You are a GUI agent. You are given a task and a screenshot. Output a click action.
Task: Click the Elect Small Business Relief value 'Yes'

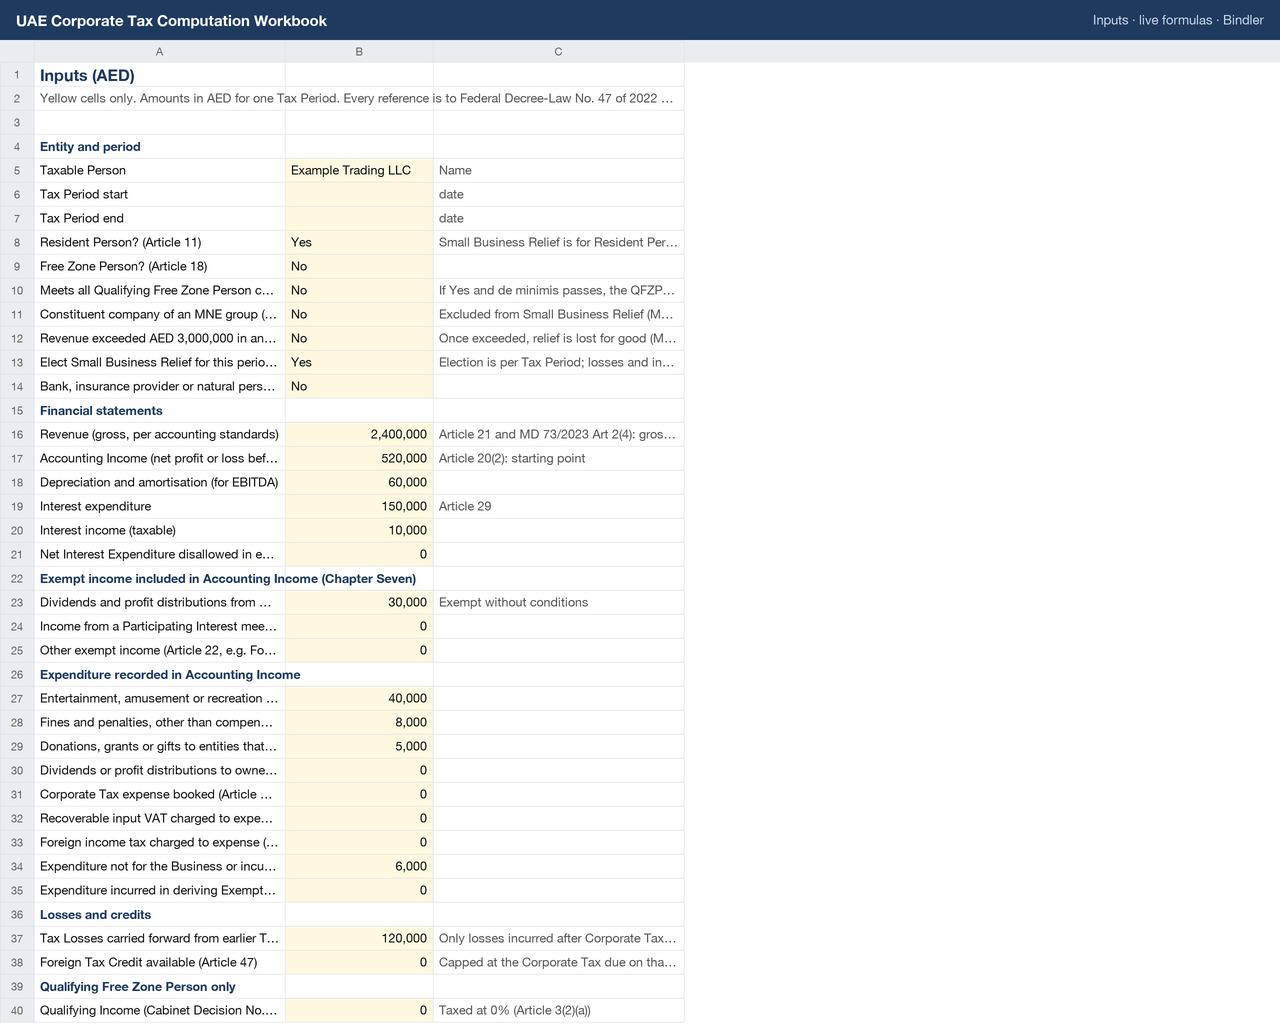[x=359, y=362]
